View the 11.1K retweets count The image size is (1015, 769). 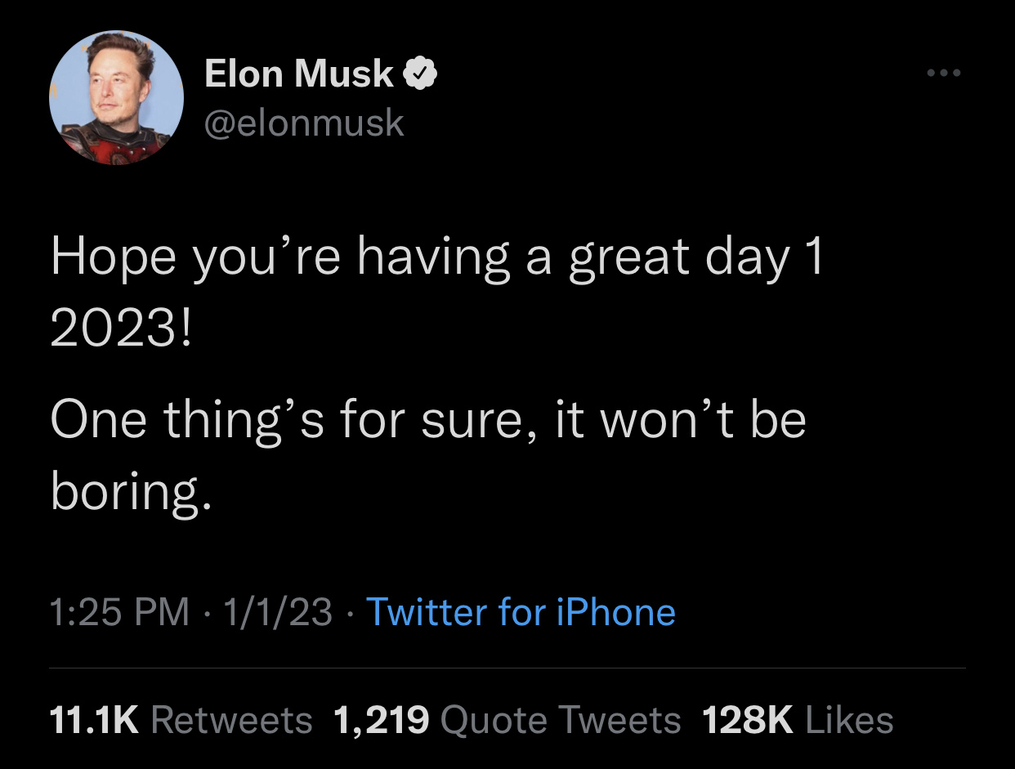click(x=94, y=720)
